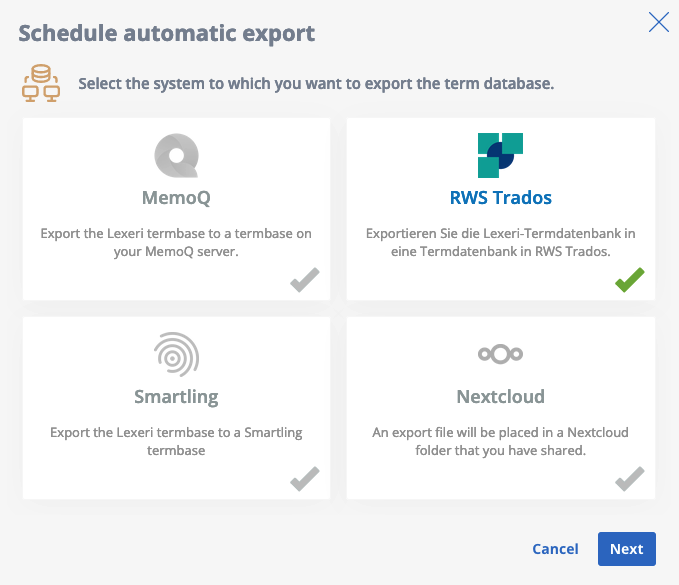Image resolution: width=679 pixels, height=585 pixels.
Task: Select the RWS Trados title
Action: click(x=501, y=198)
